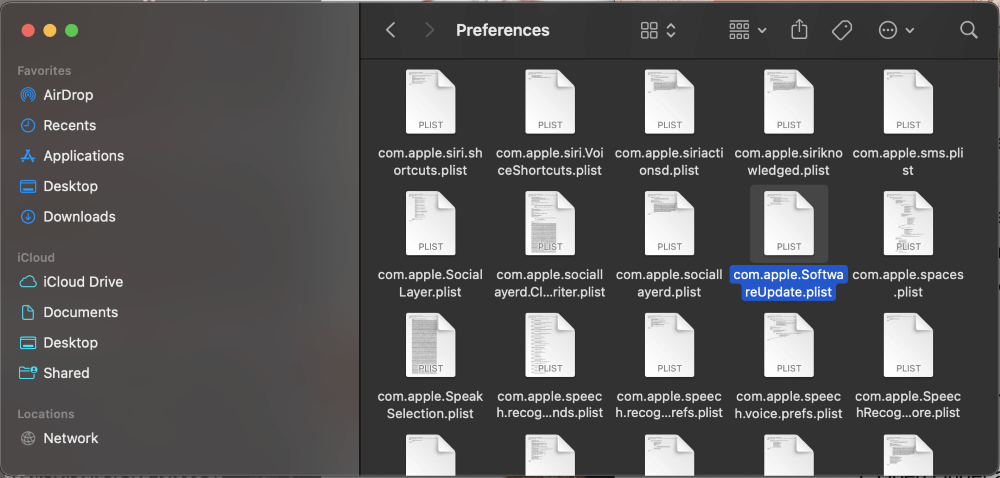
Task: Select com.apple.sociallayerd.plist file icon
Action: (x=669, y=224)
